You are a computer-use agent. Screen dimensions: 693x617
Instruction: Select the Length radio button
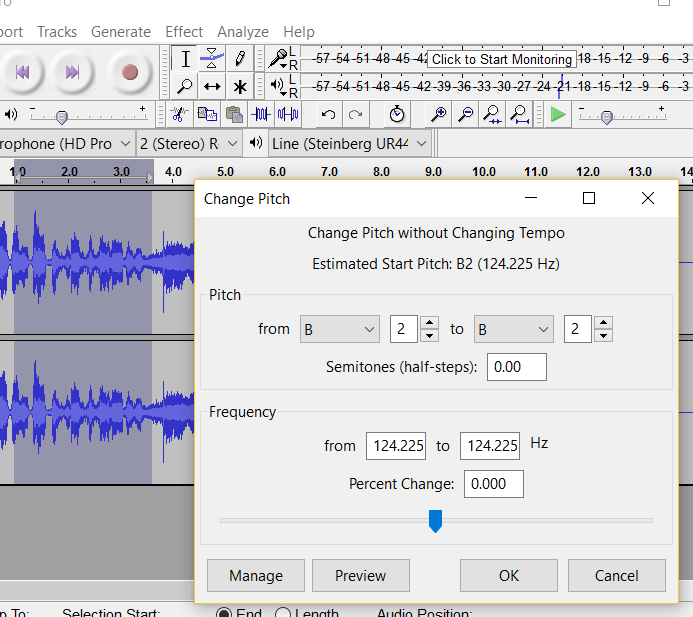283,613
